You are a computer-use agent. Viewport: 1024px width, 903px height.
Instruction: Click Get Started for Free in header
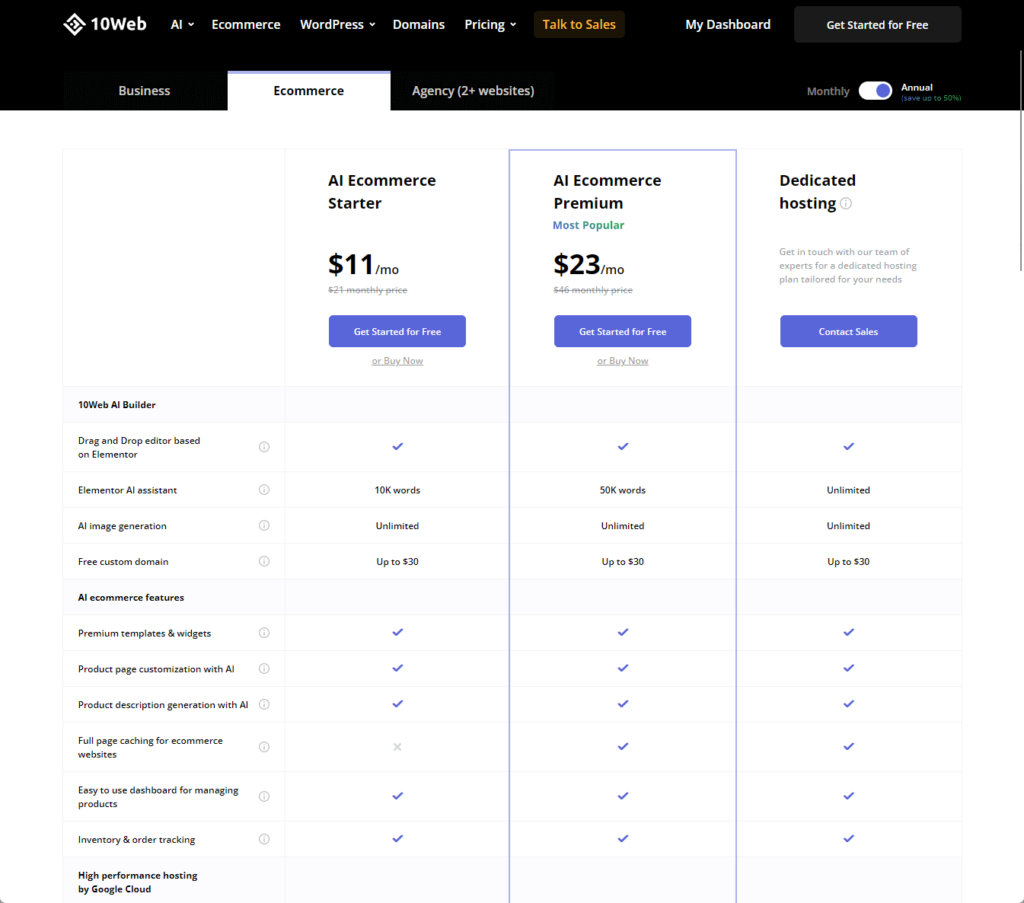[x=877, y=25]
